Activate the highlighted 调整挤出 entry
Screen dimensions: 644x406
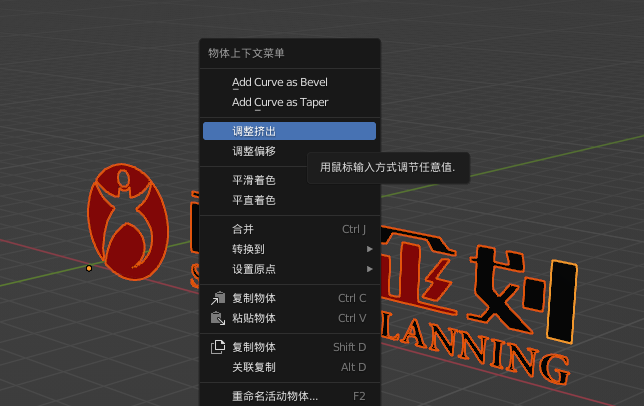tap(289, 131)
